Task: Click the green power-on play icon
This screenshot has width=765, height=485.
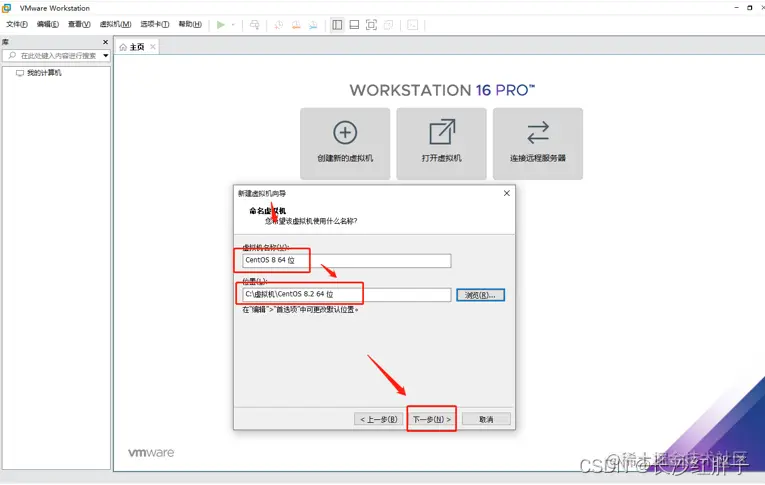Action: tap(221, 25)
